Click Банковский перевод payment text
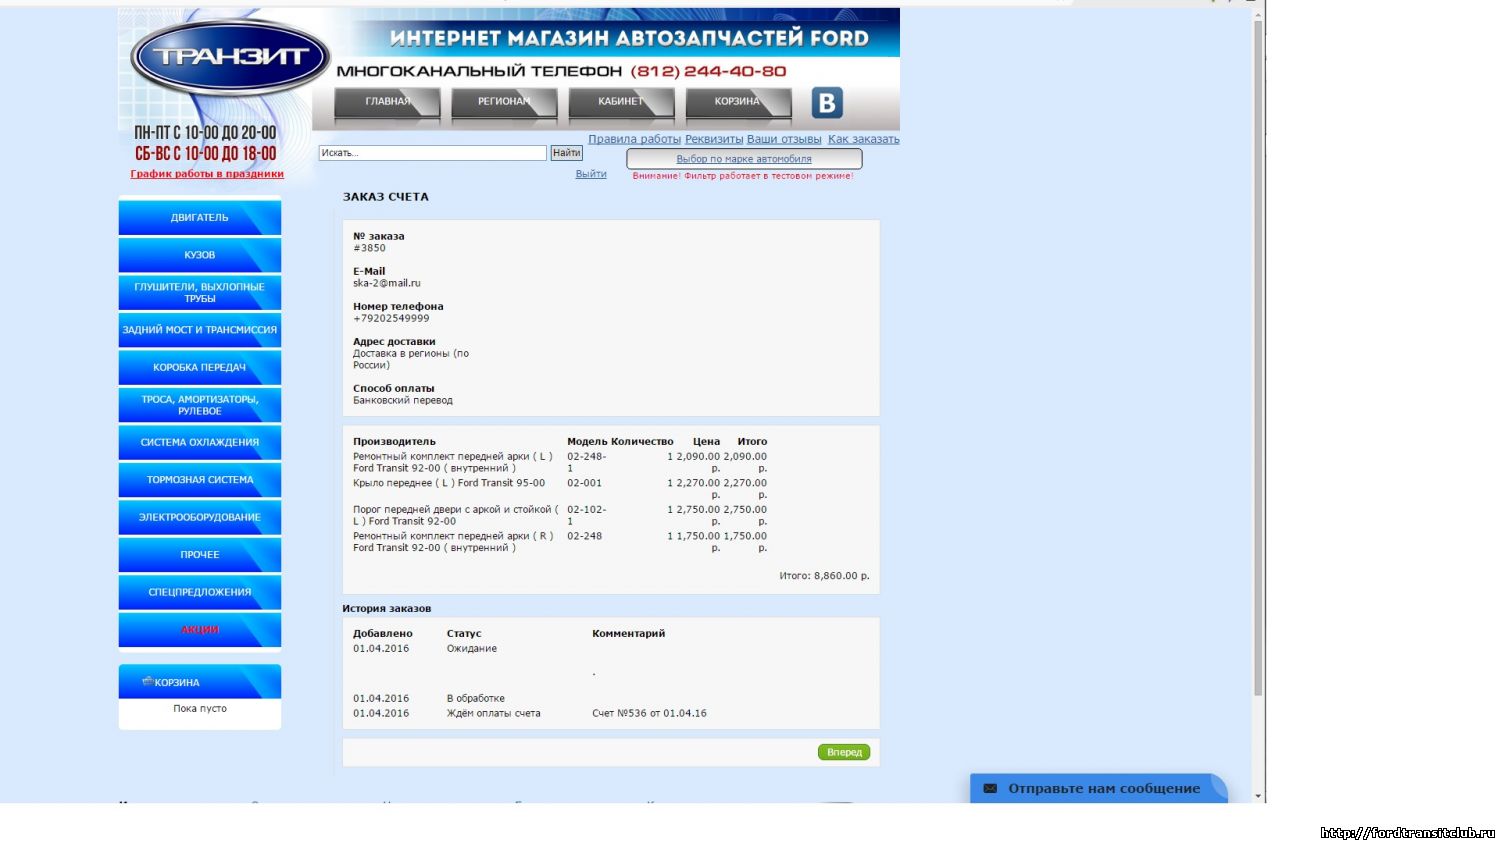The image size is (1500, 843). coord(403,400)
